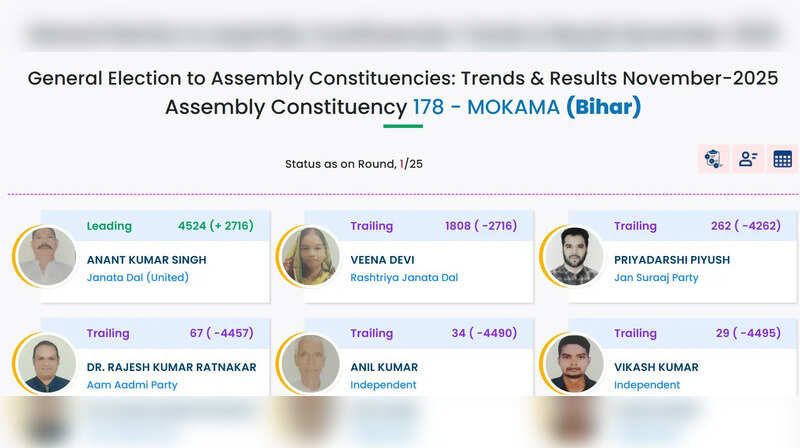
Task: Open Anil Kumar's candidate photo
Action: (x=310, y=363)
